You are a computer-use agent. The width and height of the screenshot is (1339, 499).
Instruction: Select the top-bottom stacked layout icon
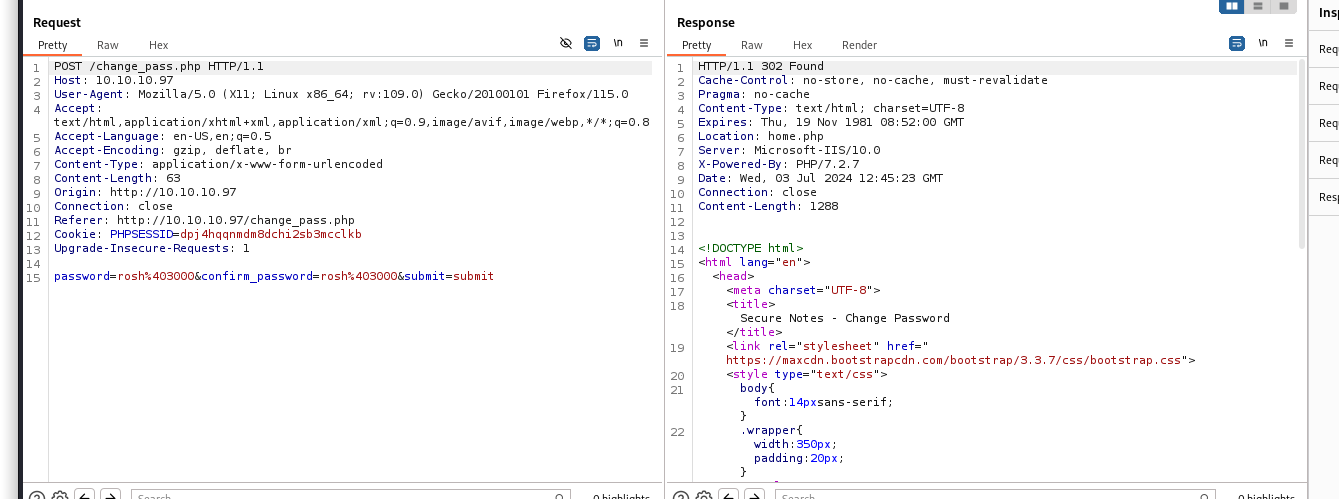(x=1257, y=6)
